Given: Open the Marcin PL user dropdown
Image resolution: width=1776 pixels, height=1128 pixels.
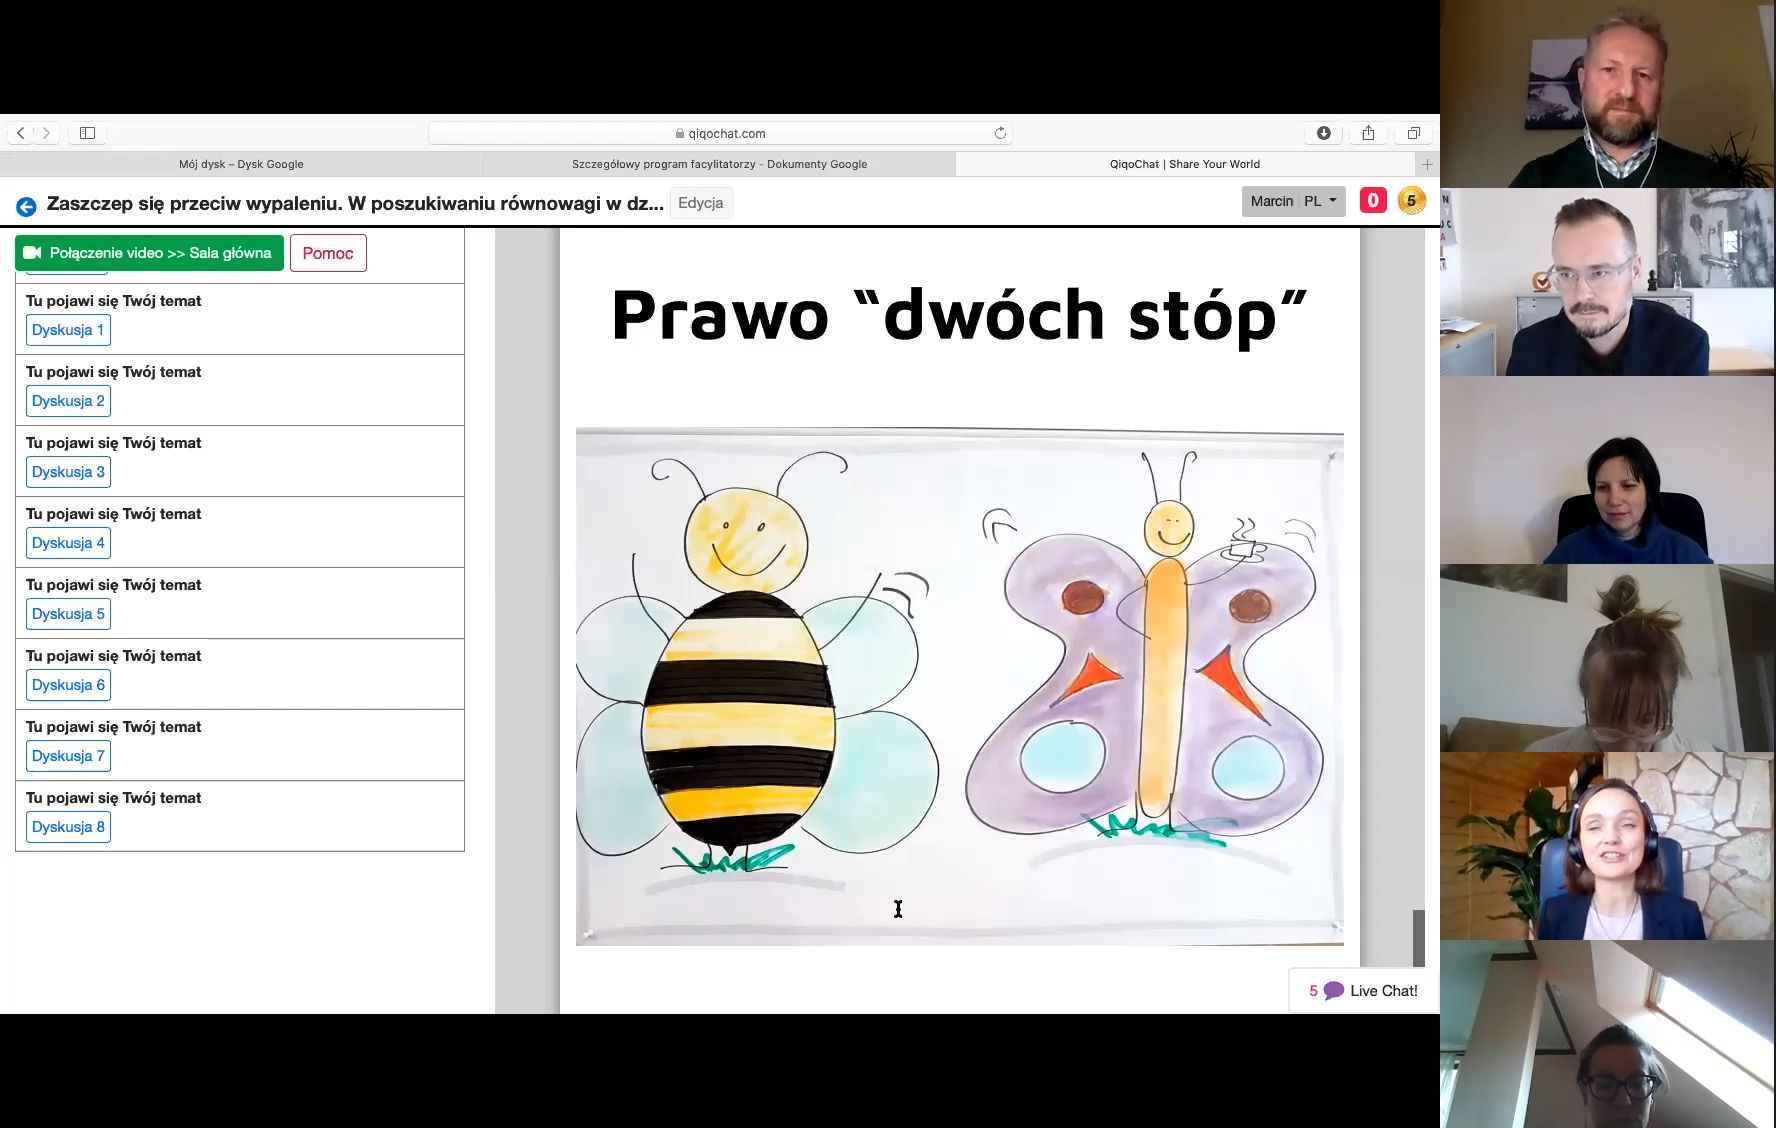Looking at the screenshot, I should (x=1294, y=201).
